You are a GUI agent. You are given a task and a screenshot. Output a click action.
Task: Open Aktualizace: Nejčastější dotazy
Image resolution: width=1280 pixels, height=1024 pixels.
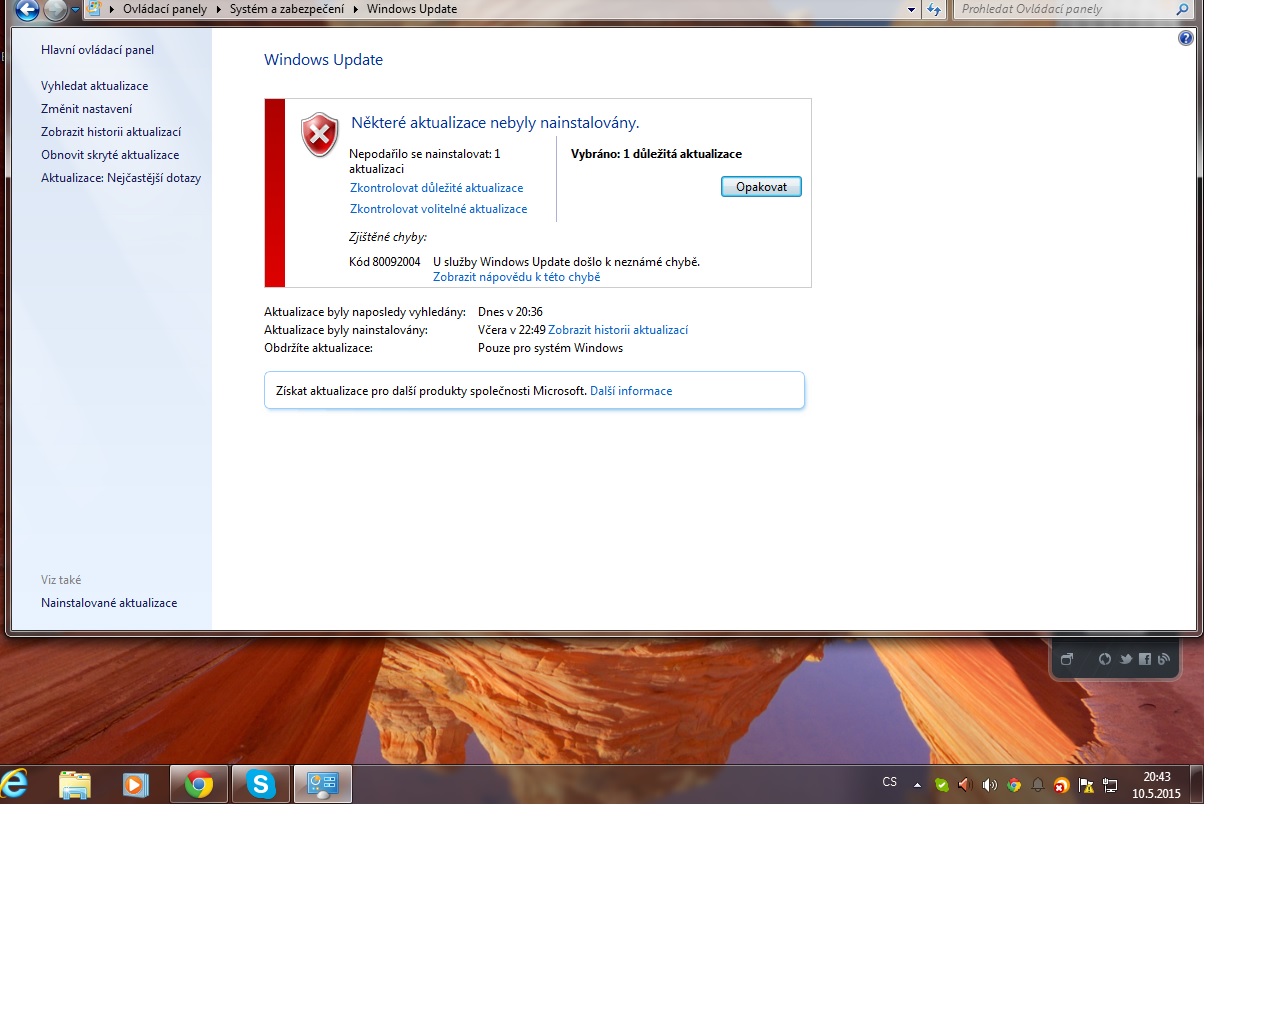click(x=121, y=178)
